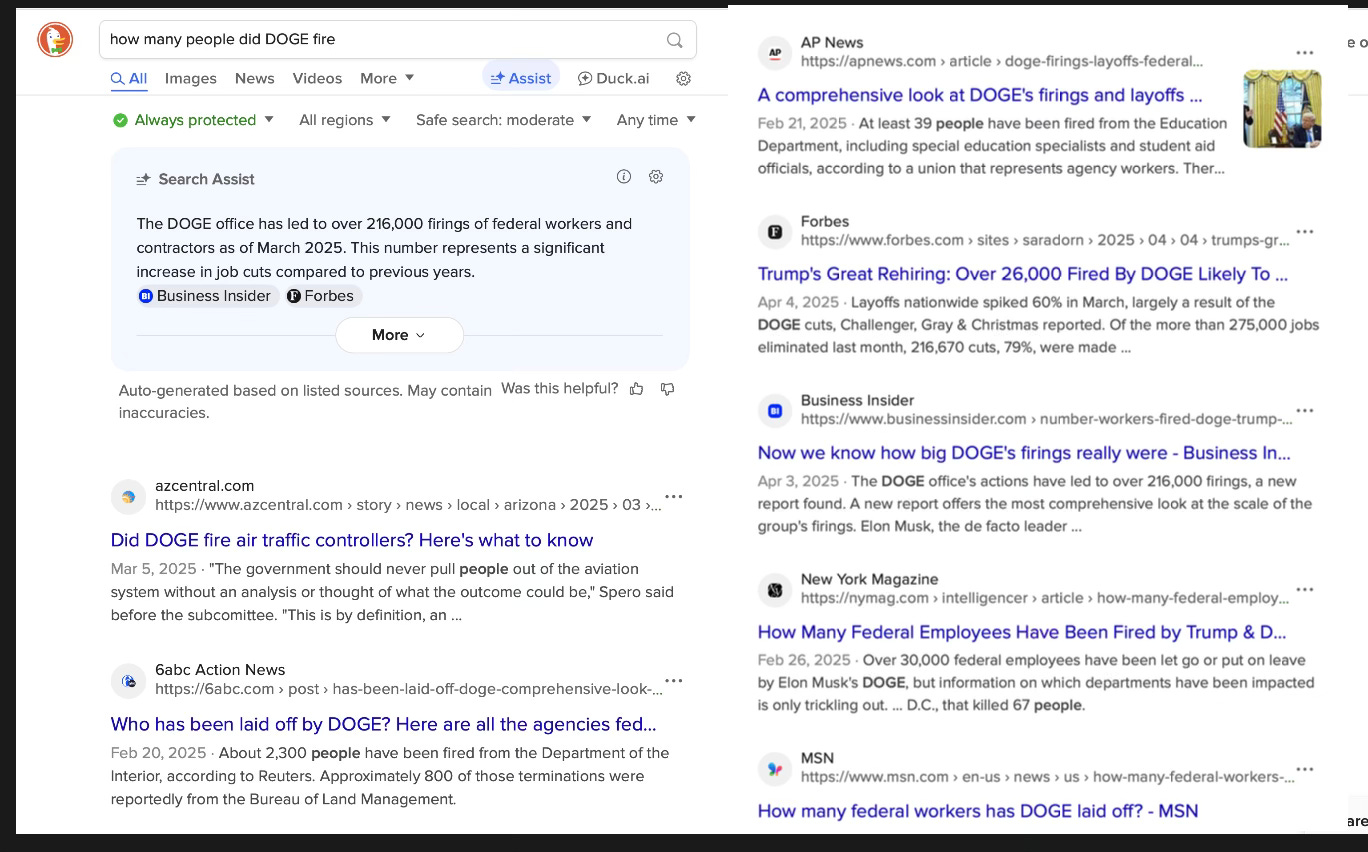Open New York Magazine result options menu
This screenshot has width=1368, height=852.
[1305, 590]
